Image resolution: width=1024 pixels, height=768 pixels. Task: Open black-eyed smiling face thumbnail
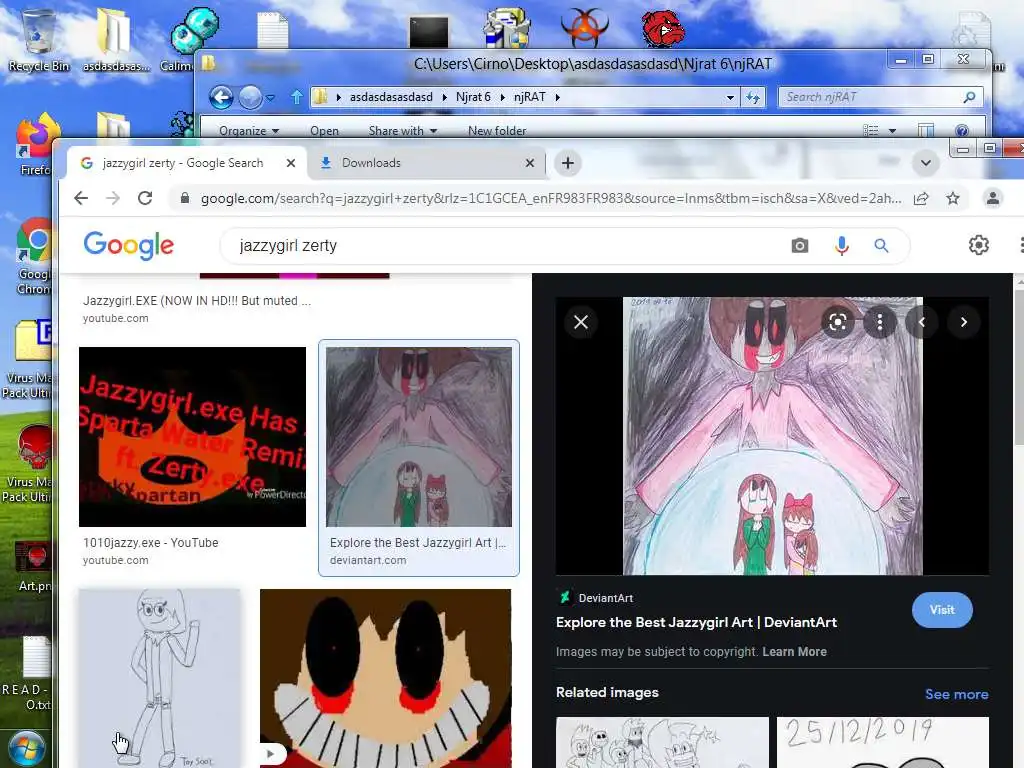click(x=385, y=678)
